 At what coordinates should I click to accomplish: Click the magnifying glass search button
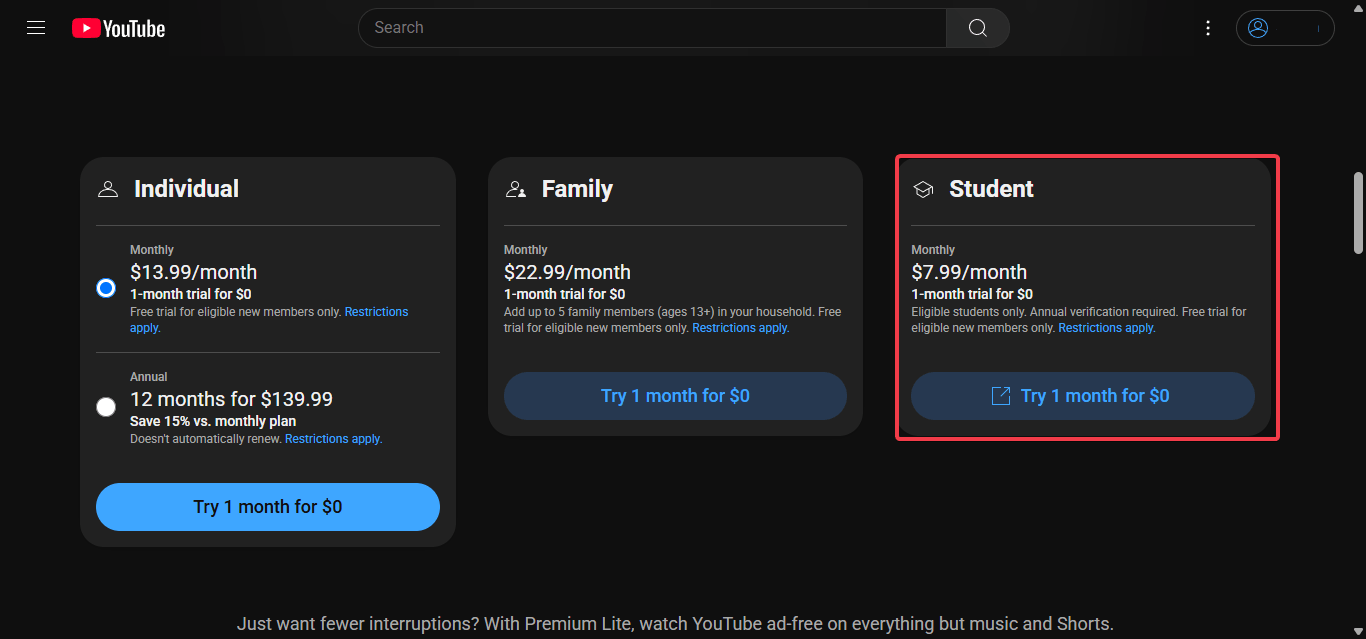click(x=977, y=28)
